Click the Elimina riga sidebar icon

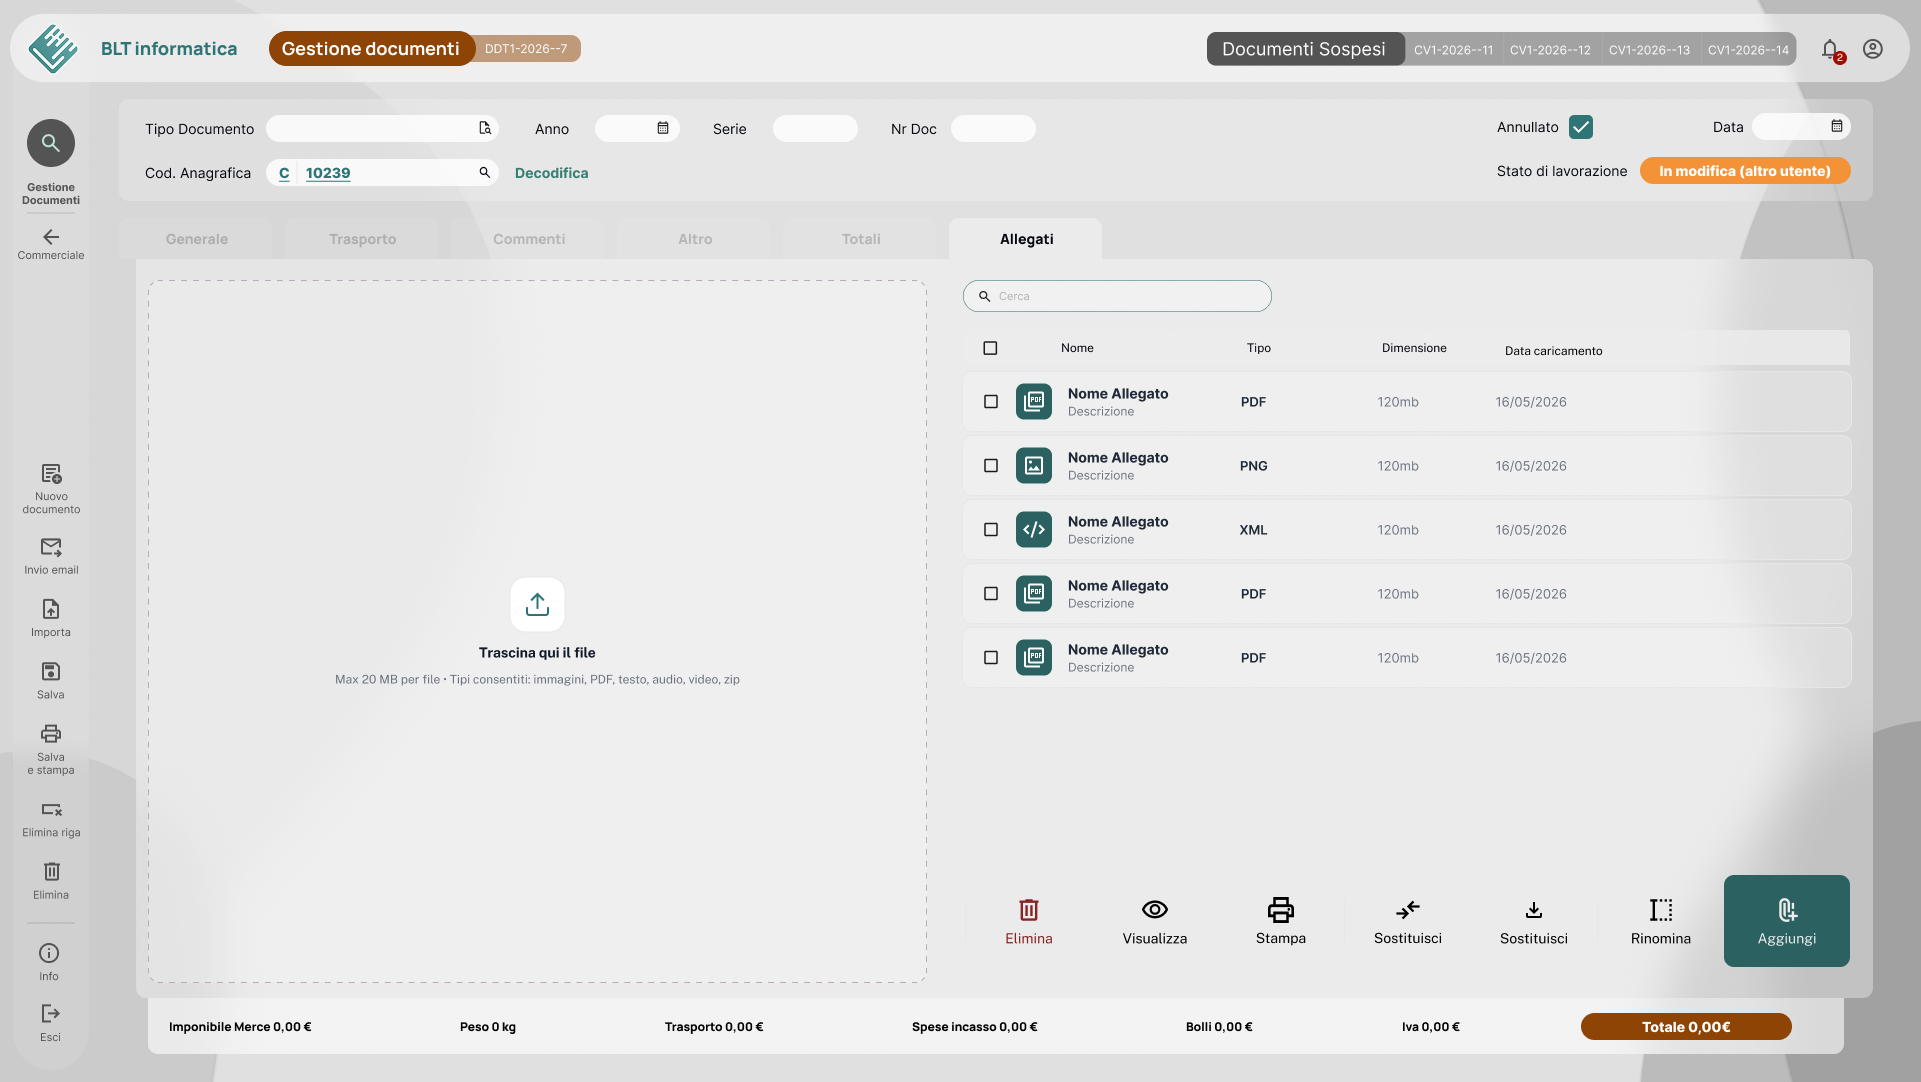[51, 809]
